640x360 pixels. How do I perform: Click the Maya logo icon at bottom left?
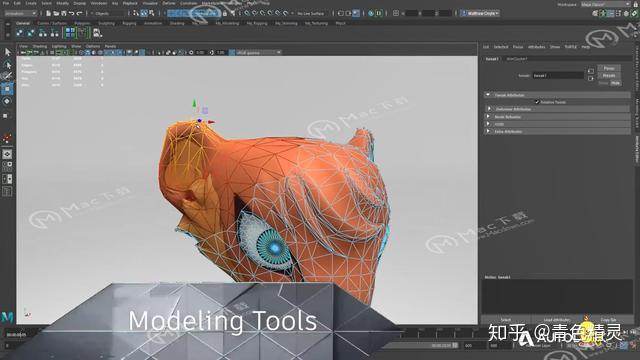[x=7, y=317]
